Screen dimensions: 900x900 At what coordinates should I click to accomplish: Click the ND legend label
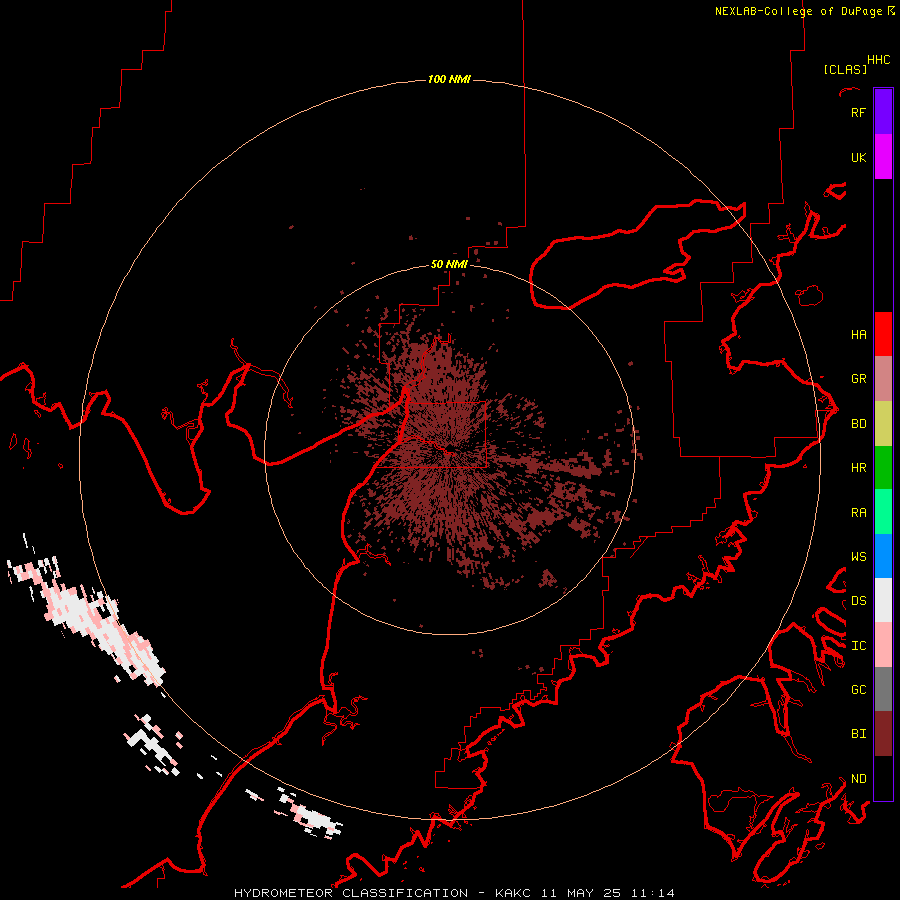858,778
